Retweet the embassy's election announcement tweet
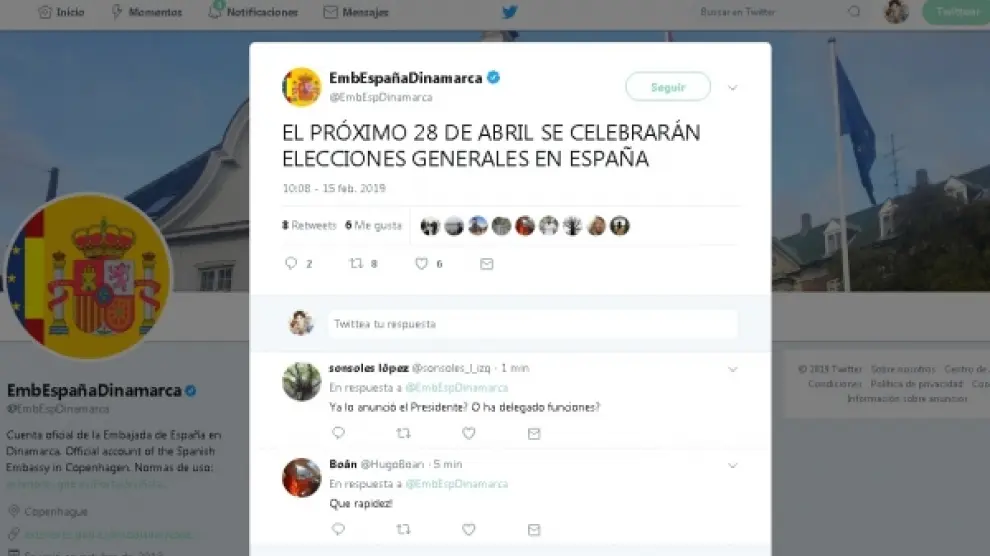The width and height of the screenshot is (990, 556). [357, 263]
